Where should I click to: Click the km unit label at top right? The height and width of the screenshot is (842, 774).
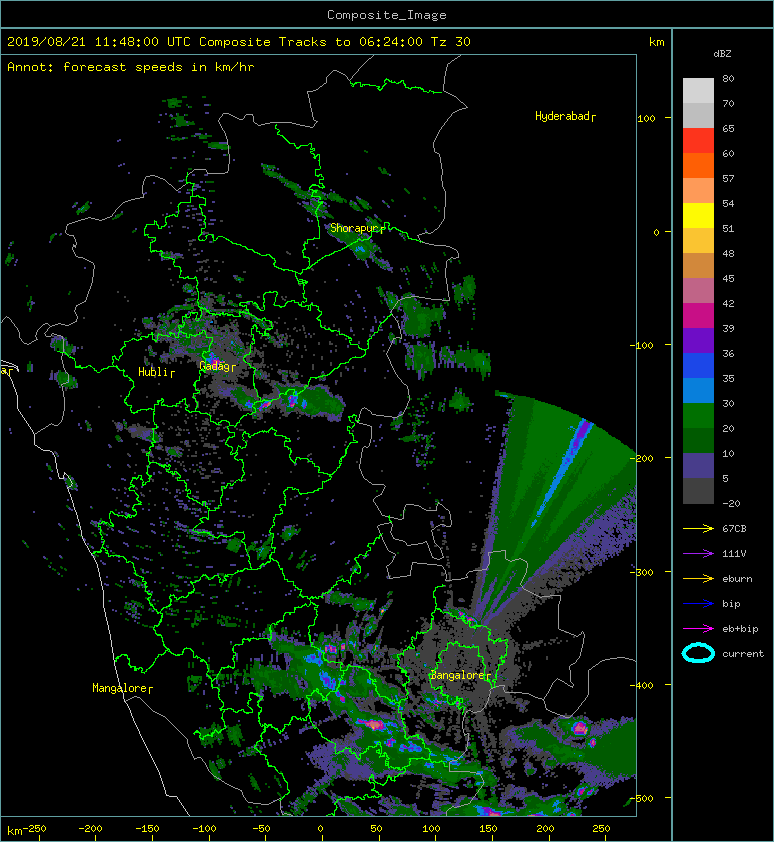pyautogui.click(x=657, y=42)
